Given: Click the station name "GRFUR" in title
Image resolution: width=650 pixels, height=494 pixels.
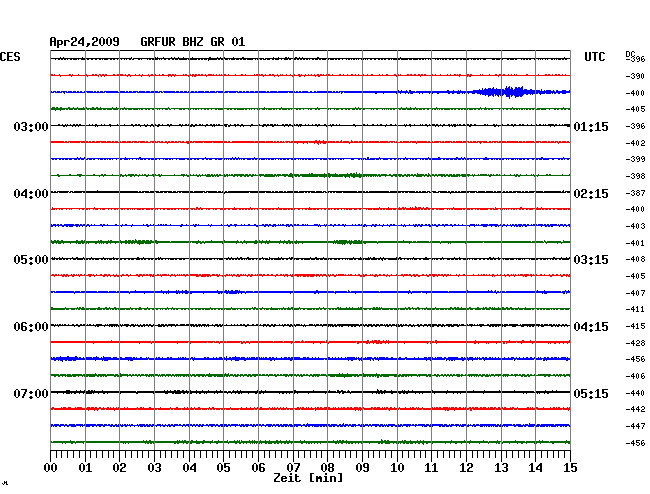Looking at the screenshot, I should [x=158, y=42].
